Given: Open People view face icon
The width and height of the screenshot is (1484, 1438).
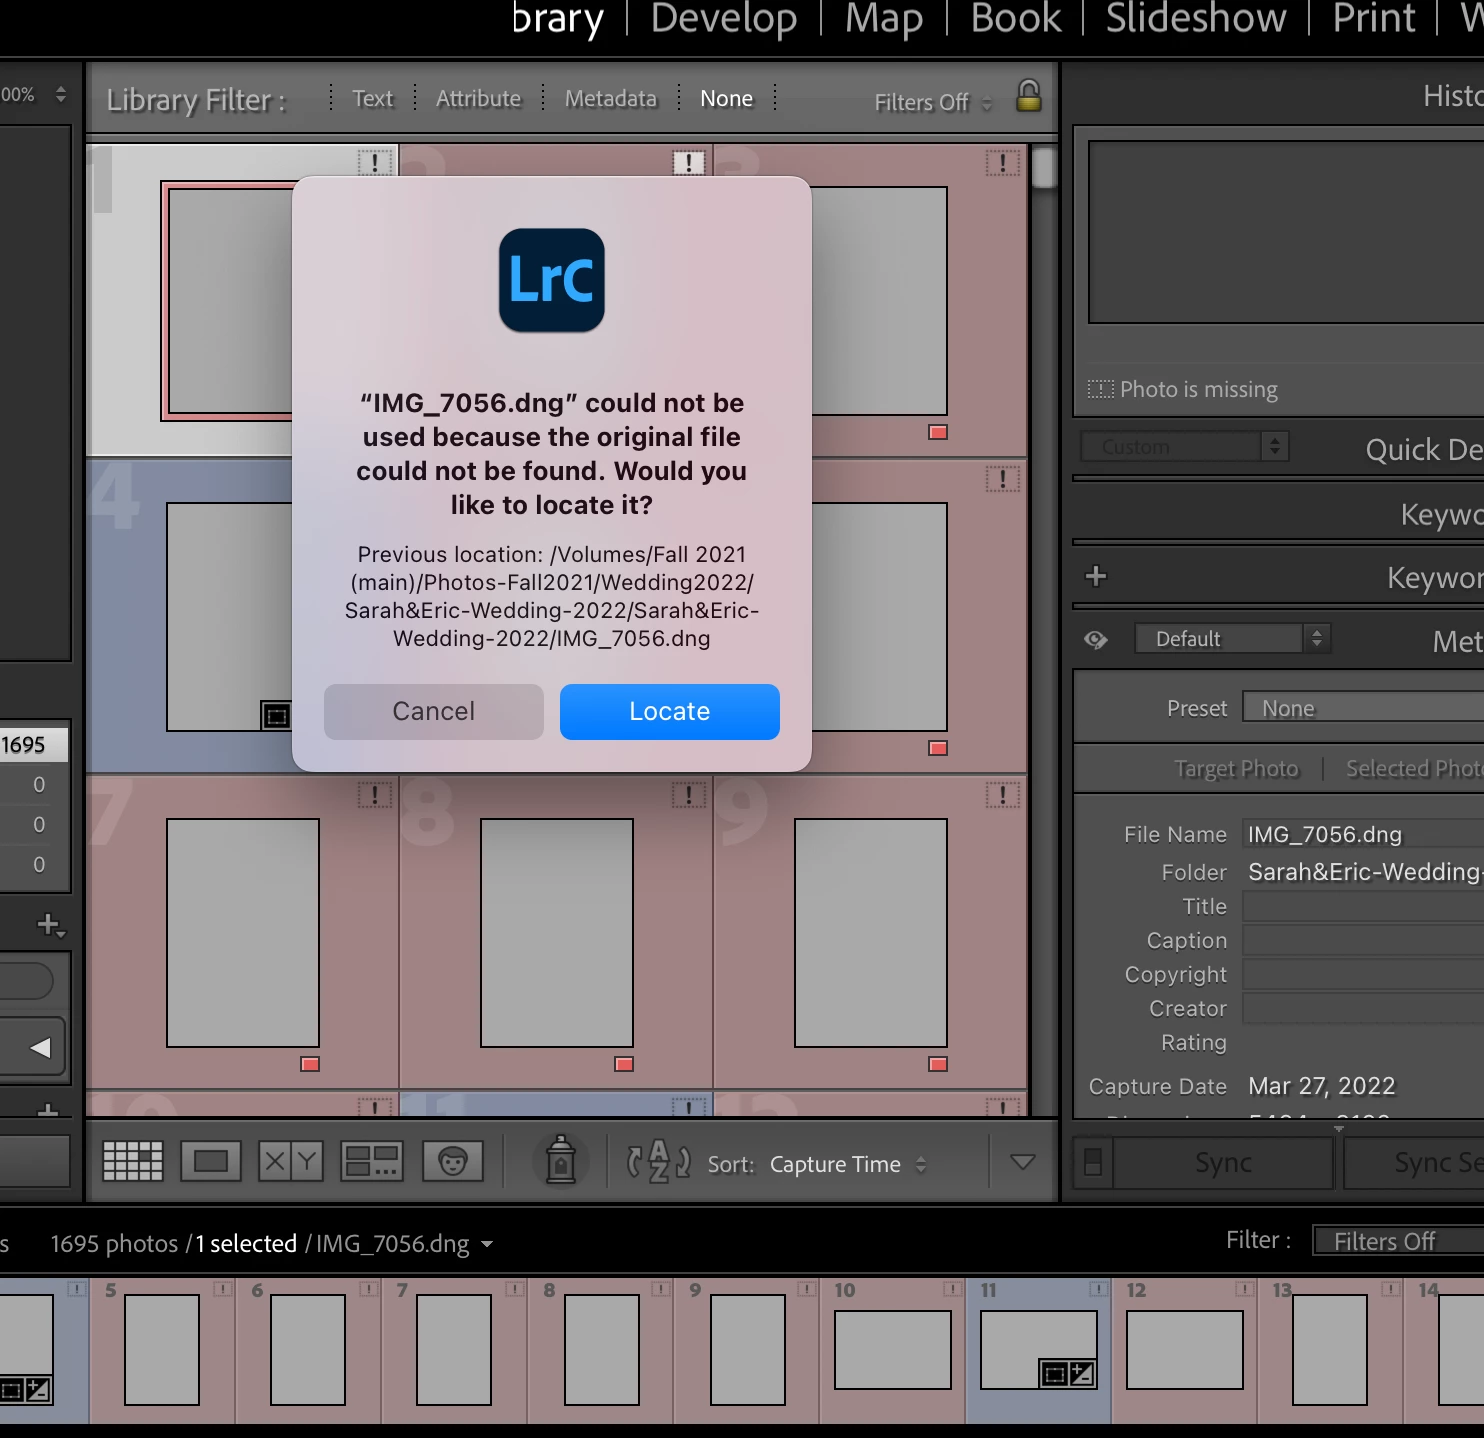Looking at the screenshot, I should pyautogui.click(x=453, y=1161).
